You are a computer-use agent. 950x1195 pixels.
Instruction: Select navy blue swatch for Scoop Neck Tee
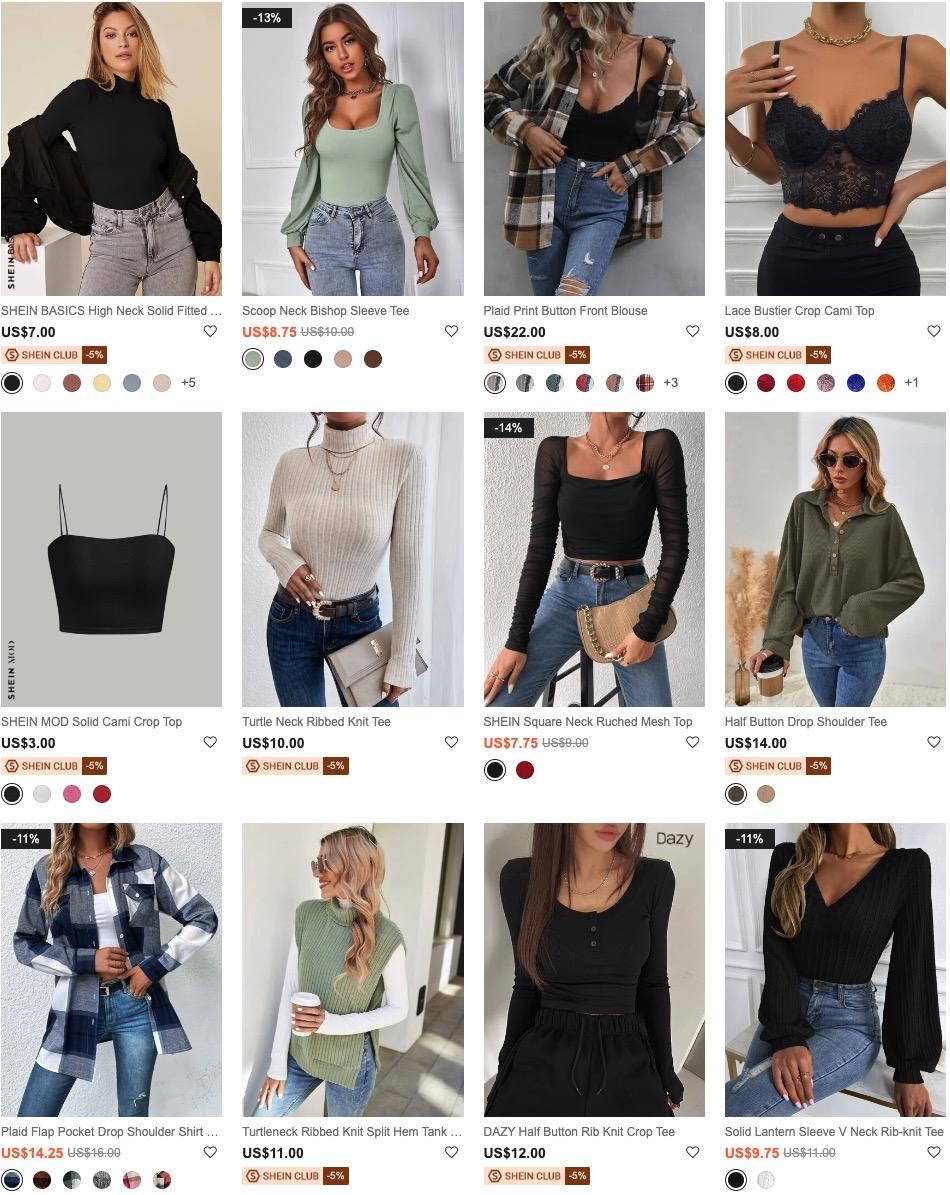pyautogui.click(x=283, y=359)
